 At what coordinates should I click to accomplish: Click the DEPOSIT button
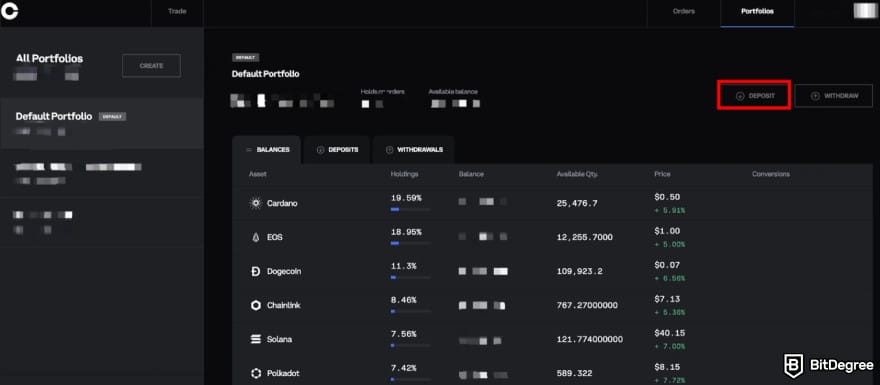(x=754, y=96)
